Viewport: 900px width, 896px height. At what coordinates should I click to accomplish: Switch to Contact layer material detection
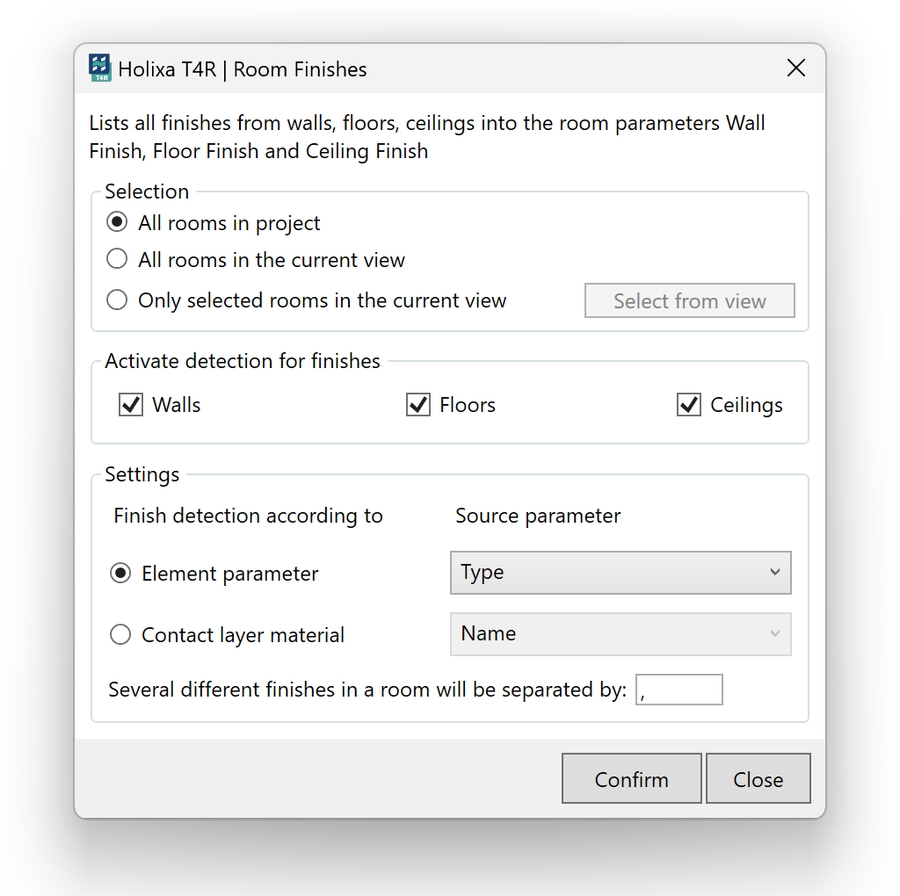[x=121, y=634]
